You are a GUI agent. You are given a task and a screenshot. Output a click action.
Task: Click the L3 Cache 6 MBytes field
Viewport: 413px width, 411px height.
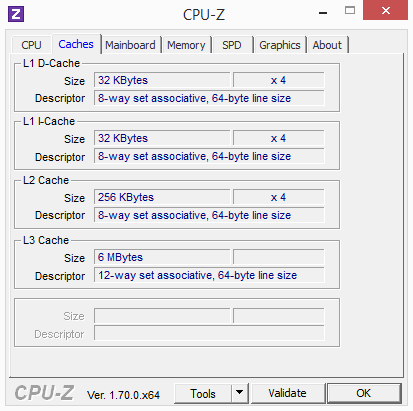point(162,257)
